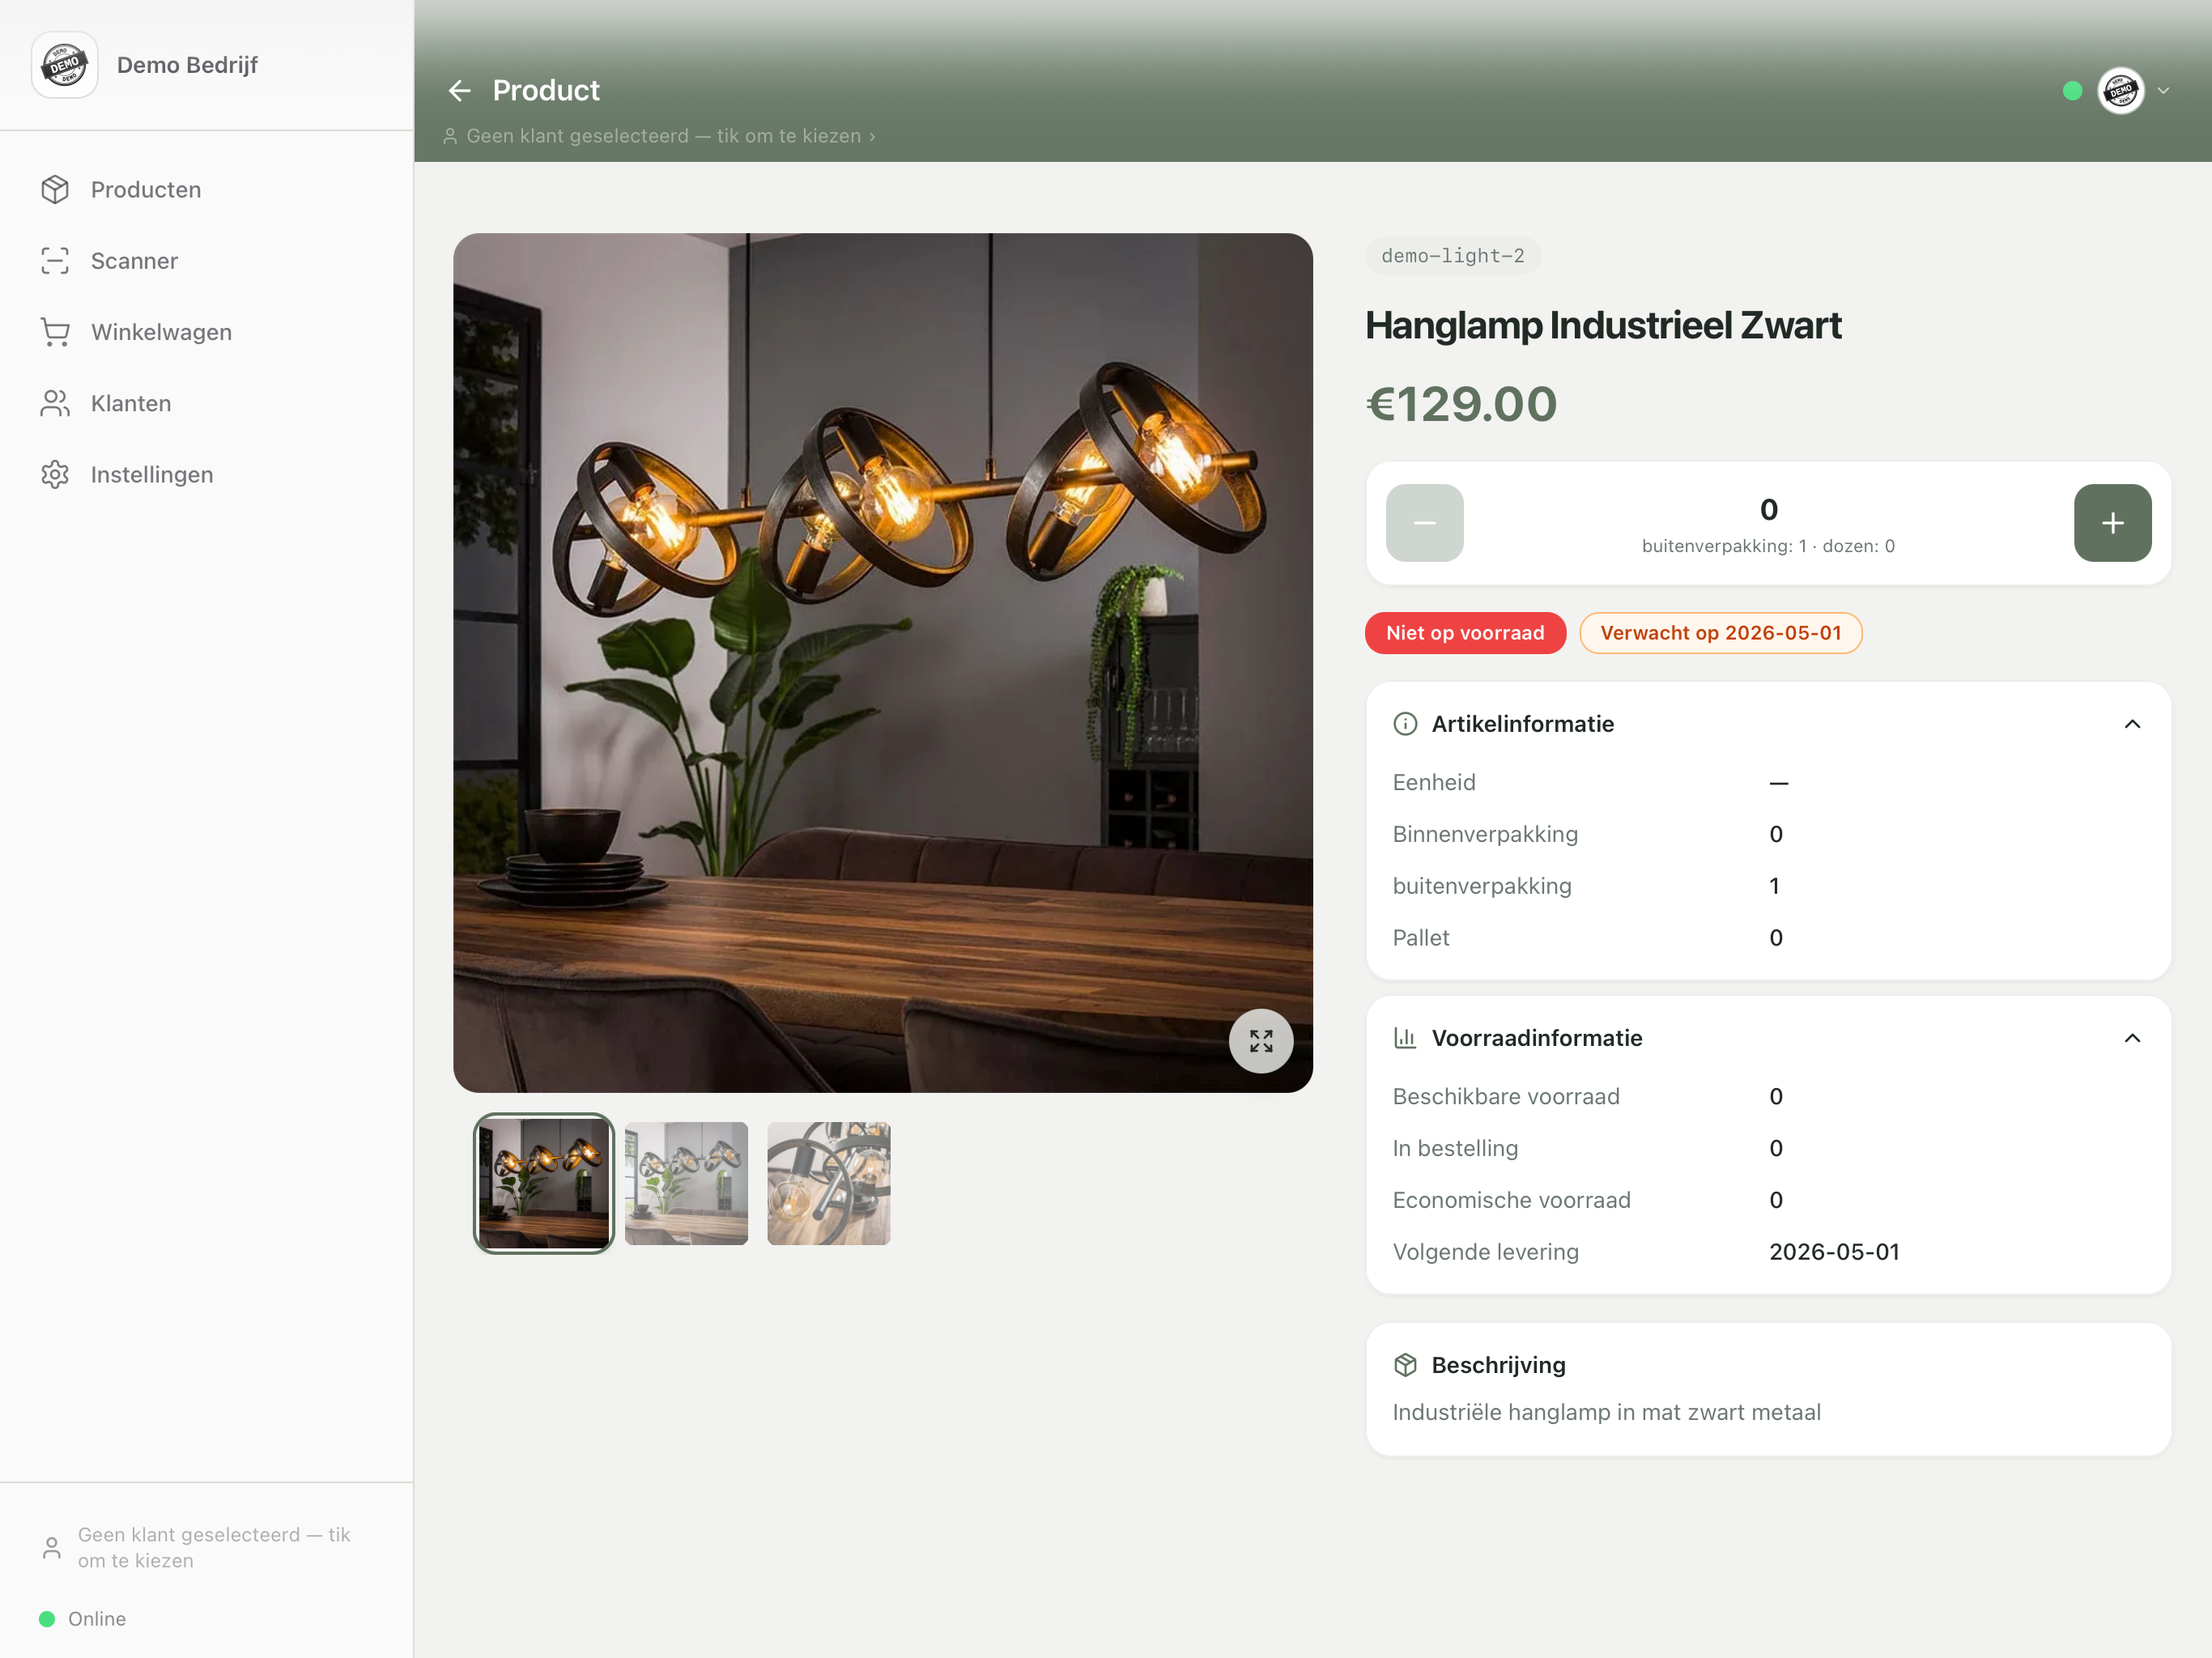Open the account dropdown chevron in header
The width and height of the screenshot is (2212, 1658).
pos(2163,91)
